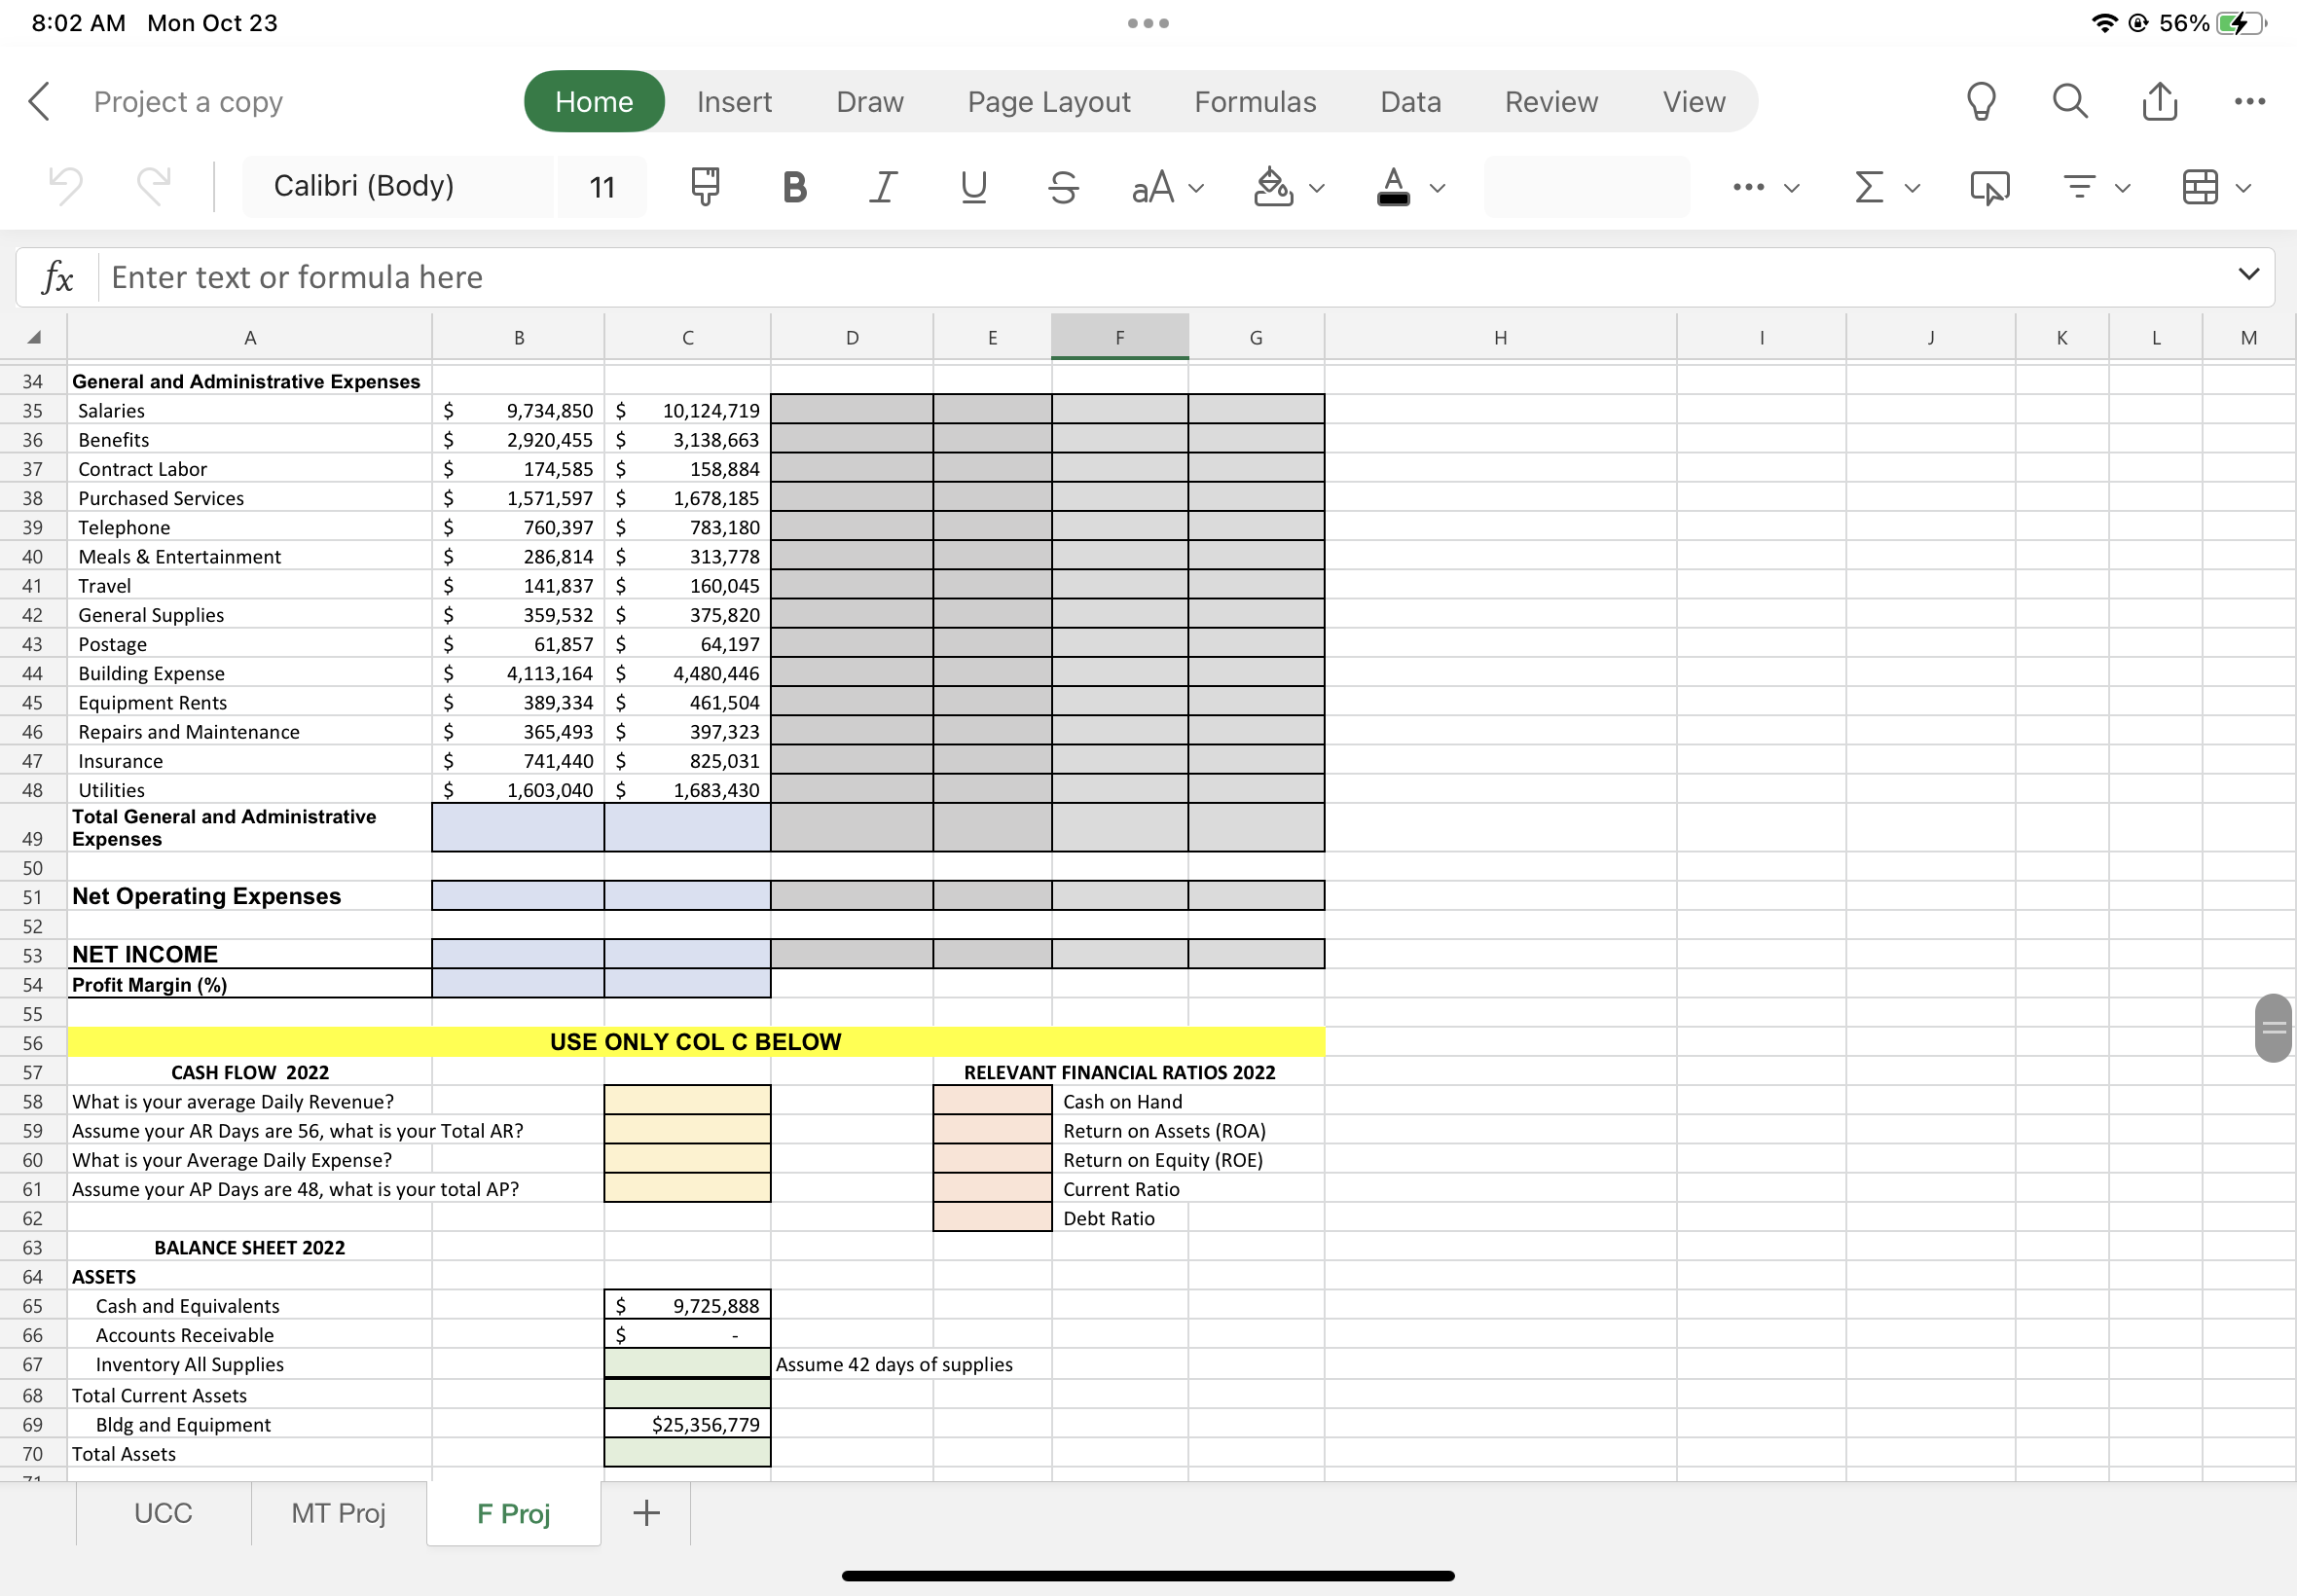This screenshot has height=1596, width=2297.
Task: Tap the Share icon
Action: pyautogui.click(x=2159, y=101)
